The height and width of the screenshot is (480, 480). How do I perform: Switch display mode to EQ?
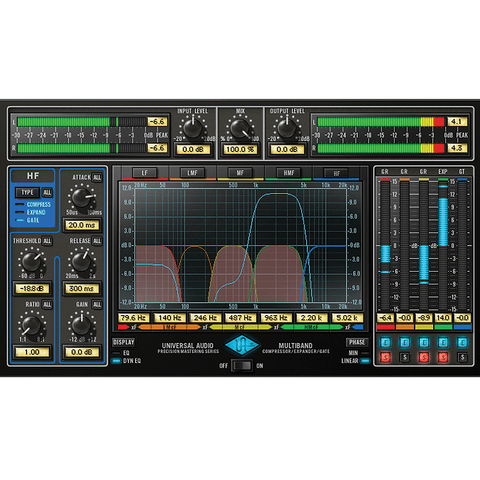121,353
